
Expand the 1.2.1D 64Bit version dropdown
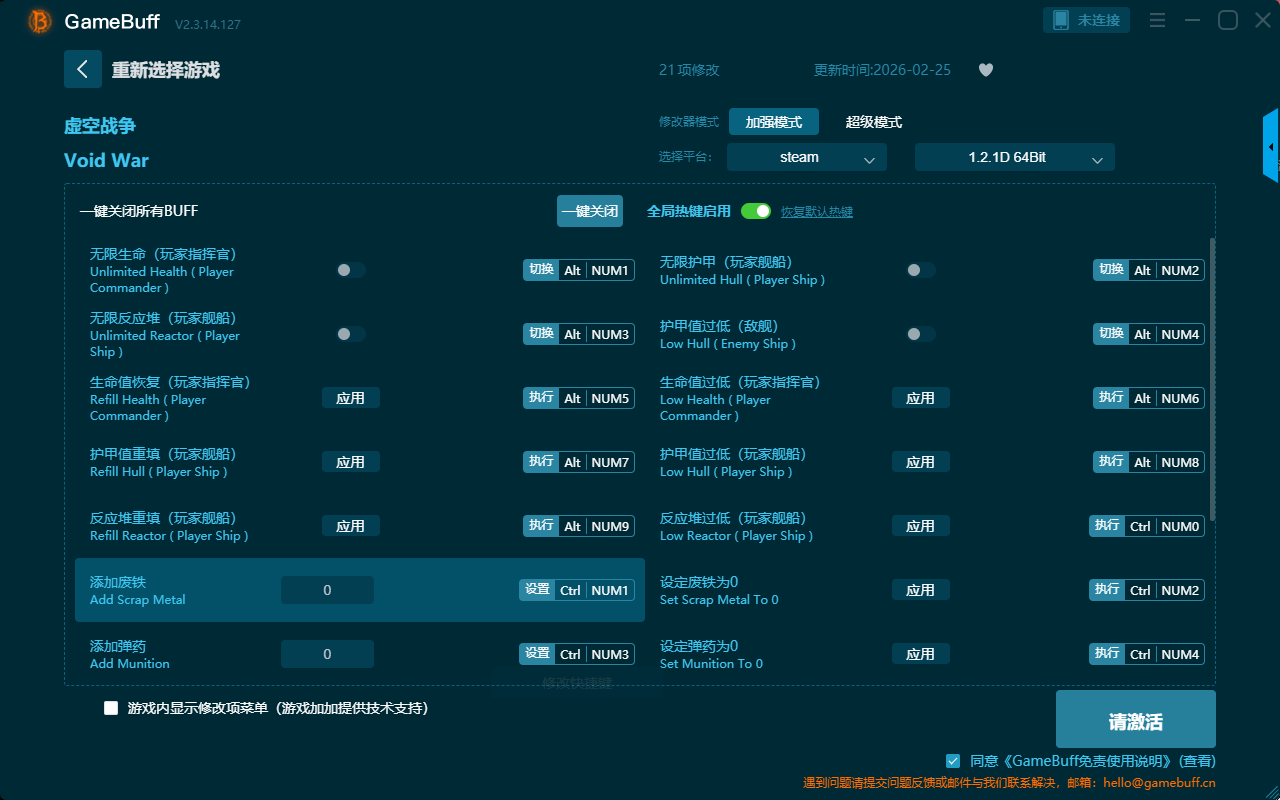[1014, 157]
